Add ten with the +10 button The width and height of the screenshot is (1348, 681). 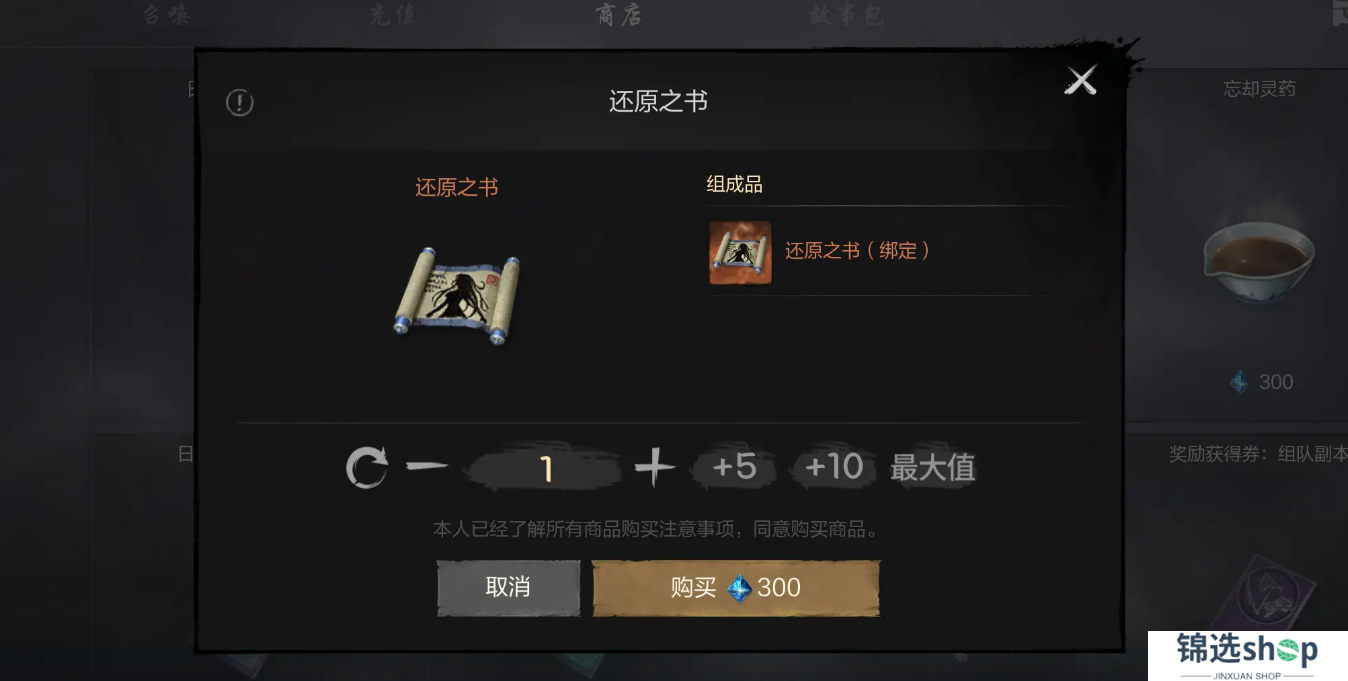tap(834, 467)
